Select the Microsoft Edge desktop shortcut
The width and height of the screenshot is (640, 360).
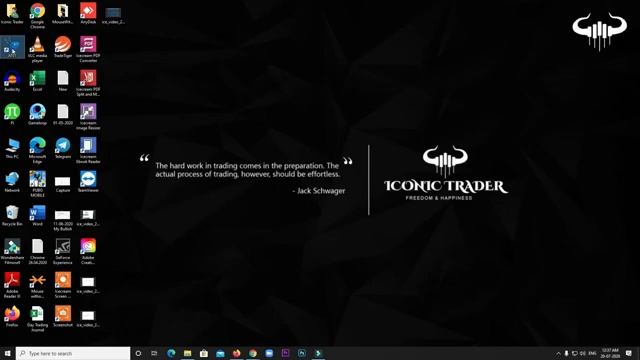coord(38,151)
